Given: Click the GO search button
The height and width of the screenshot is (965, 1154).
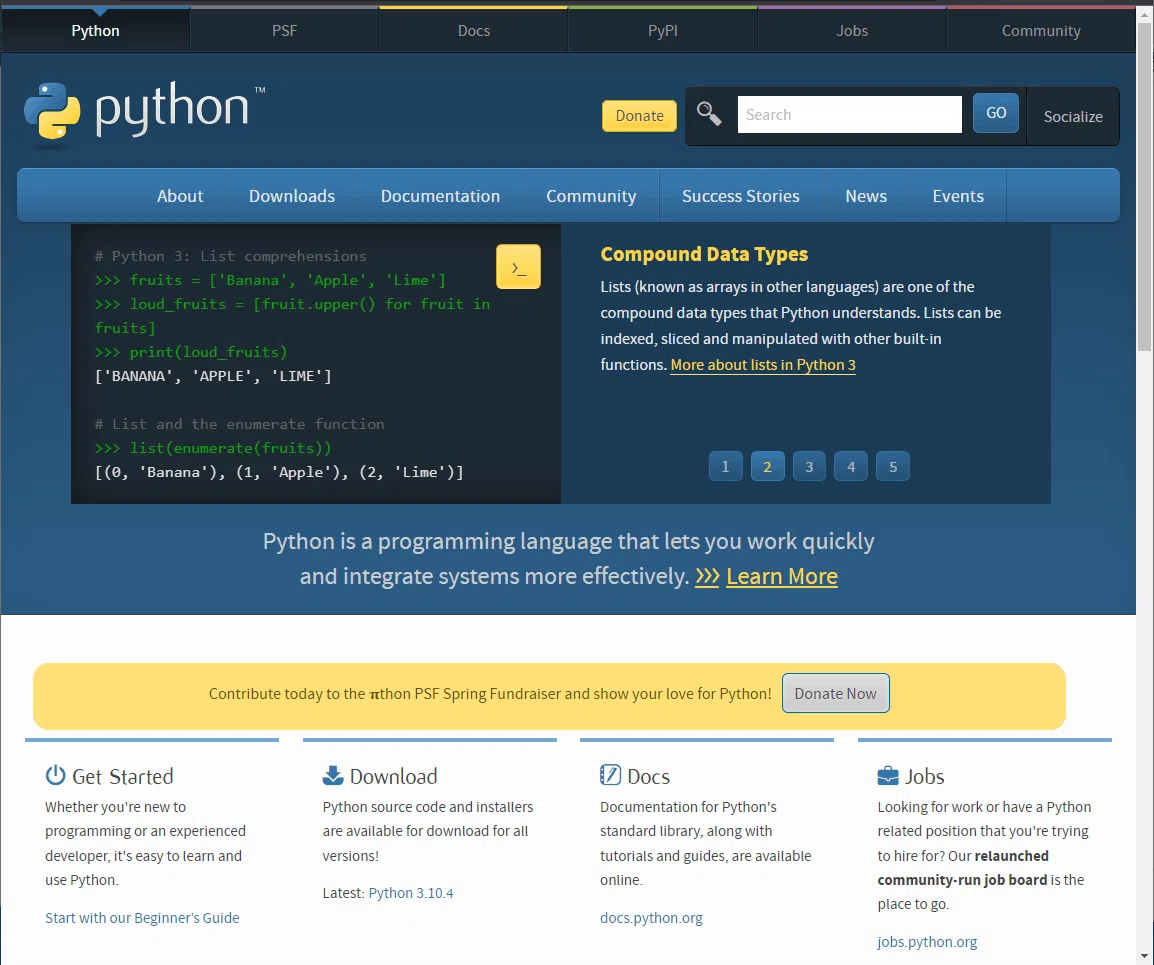Looking at the screenshot, I should point(996,113).
